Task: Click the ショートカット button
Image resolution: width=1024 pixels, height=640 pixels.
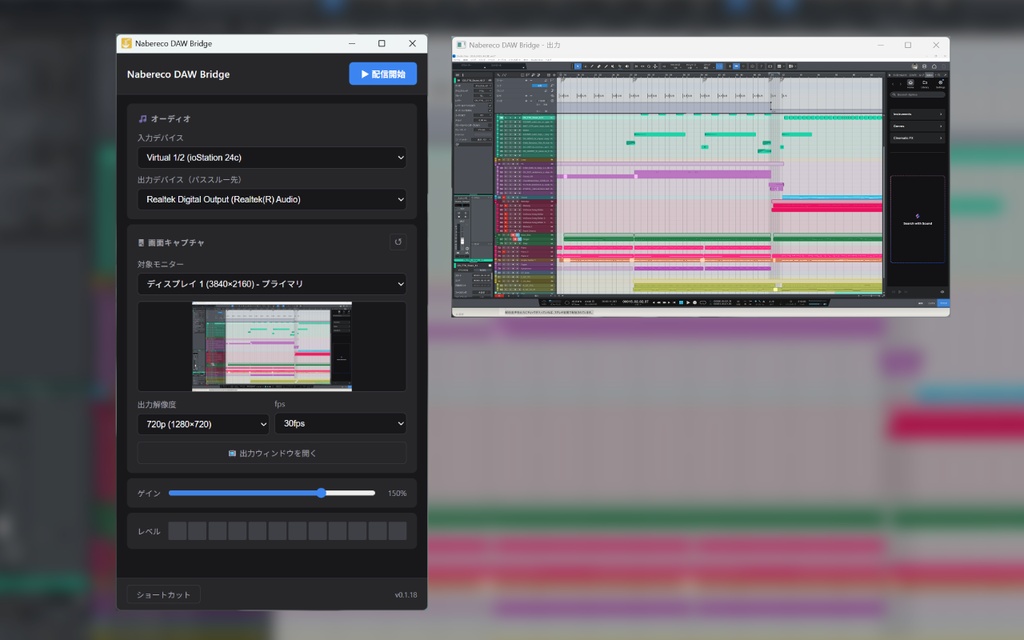Action: pyautogui.click(x=163, y=595)
